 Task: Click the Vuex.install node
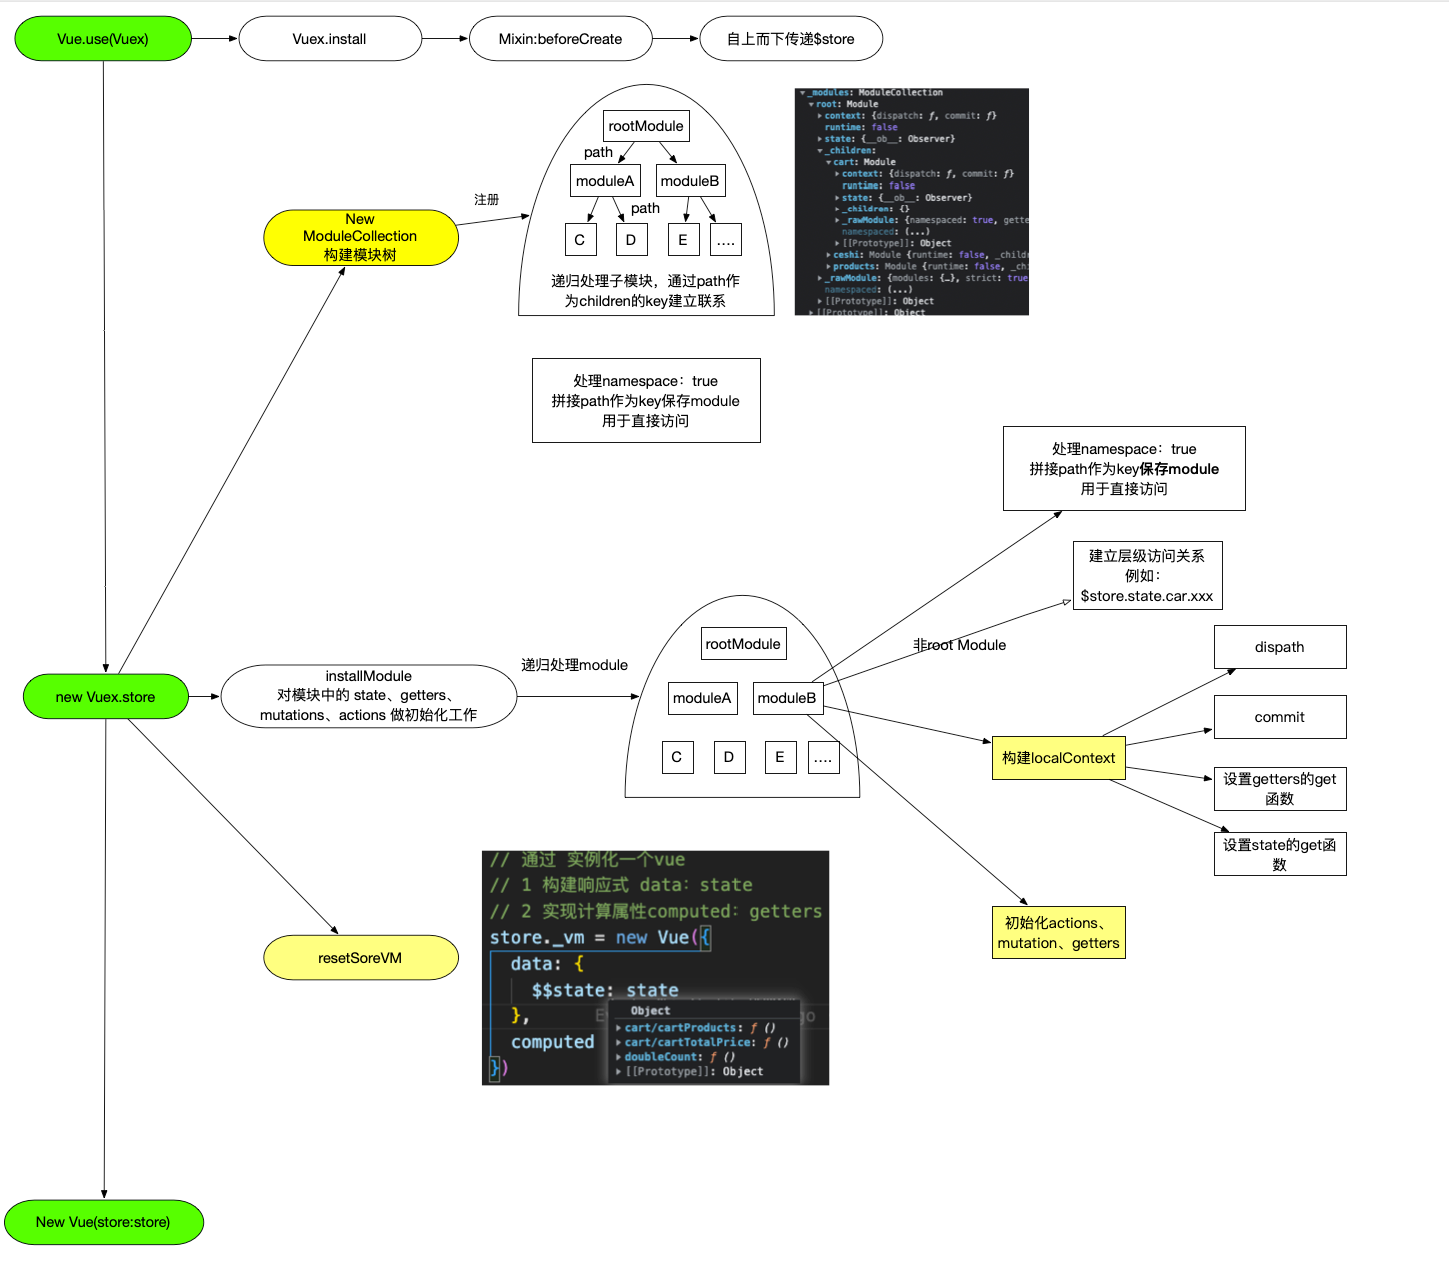click(x=330, y=39)
